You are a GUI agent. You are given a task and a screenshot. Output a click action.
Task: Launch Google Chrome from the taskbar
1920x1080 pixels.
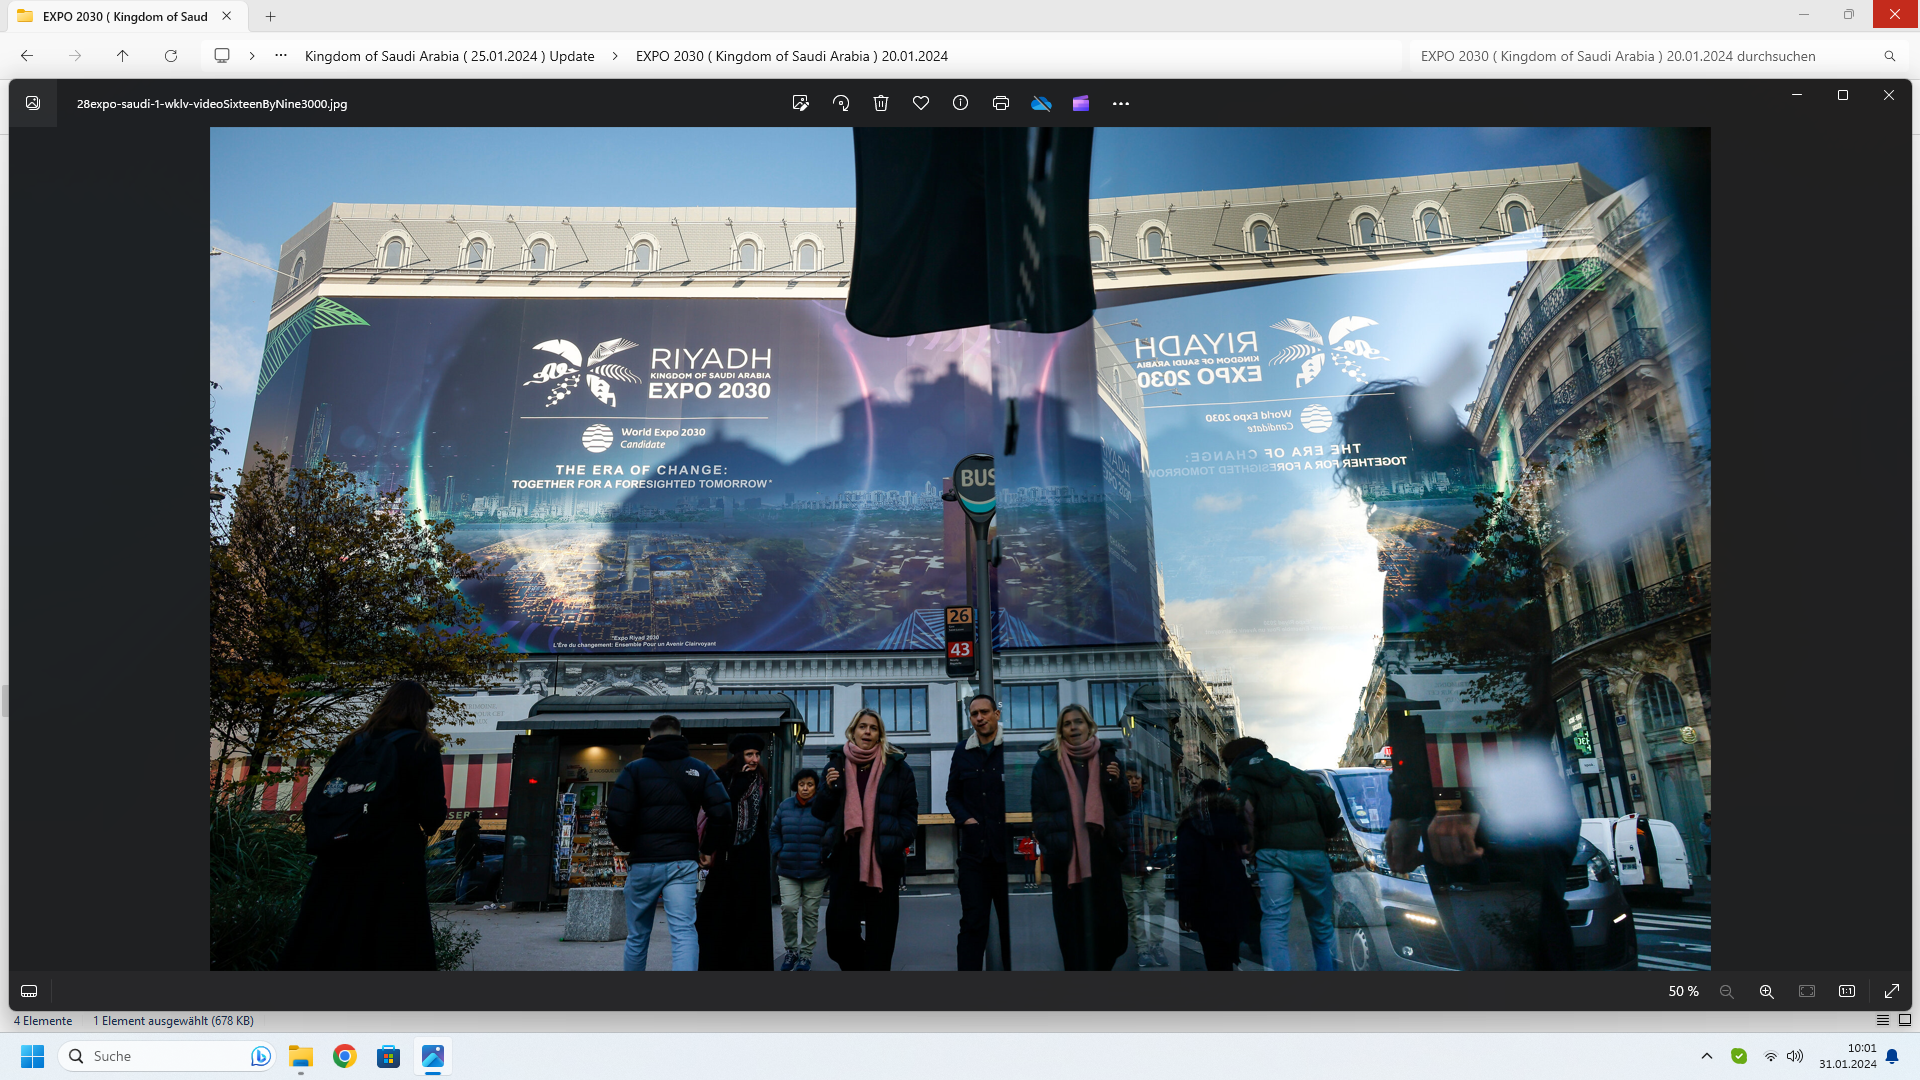[x=345, y=1056]
